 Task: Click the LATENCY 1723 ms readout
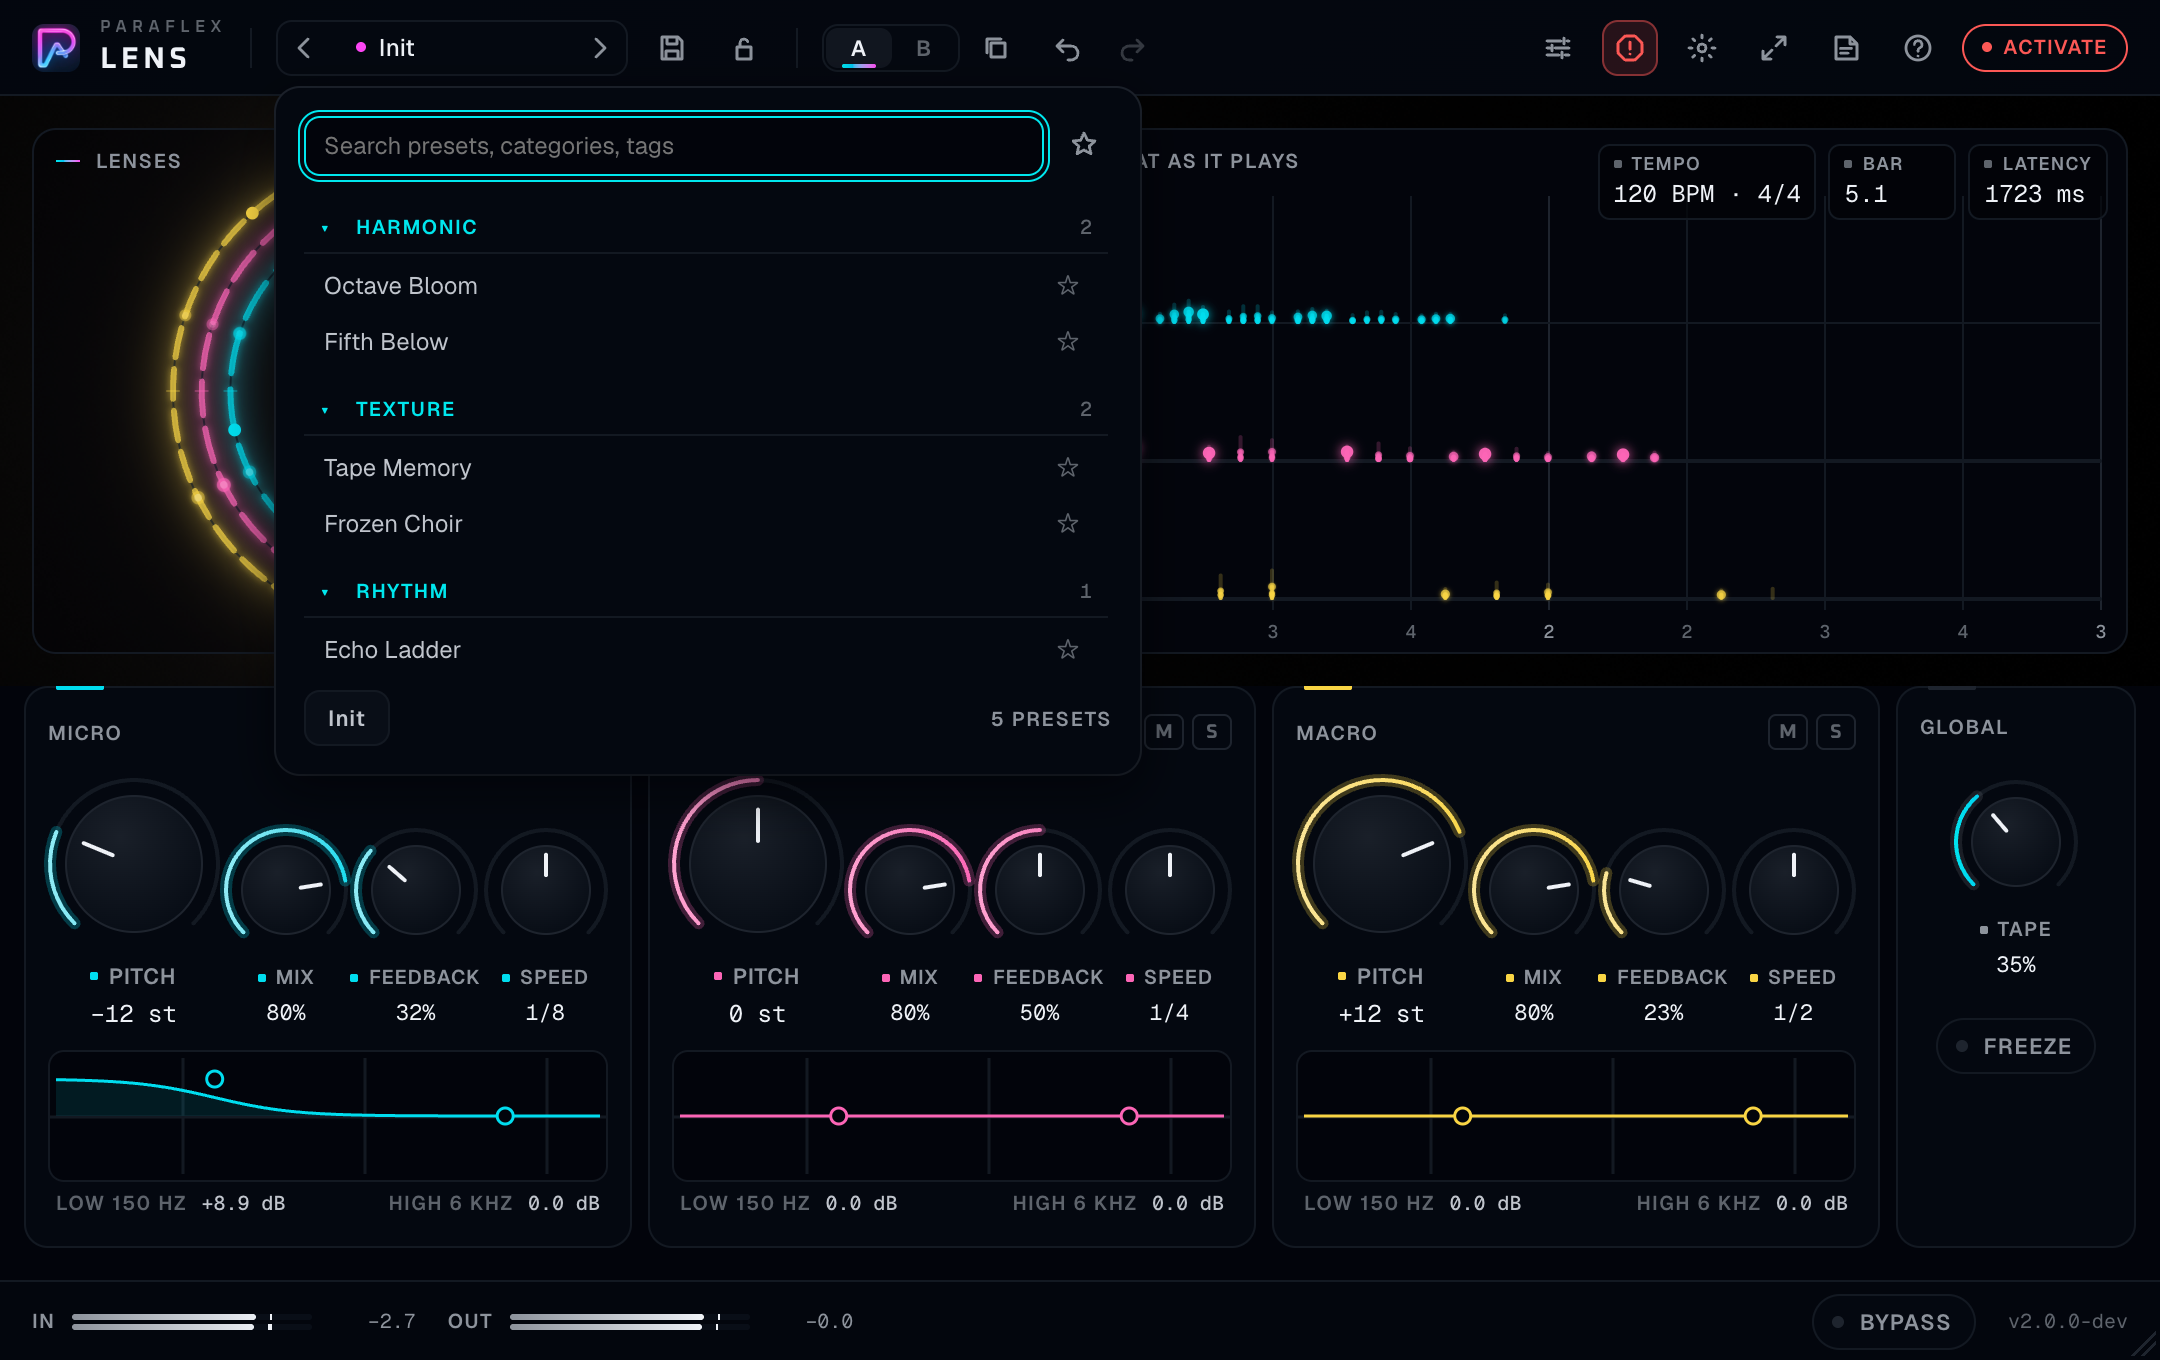(x=2036, y=182)
